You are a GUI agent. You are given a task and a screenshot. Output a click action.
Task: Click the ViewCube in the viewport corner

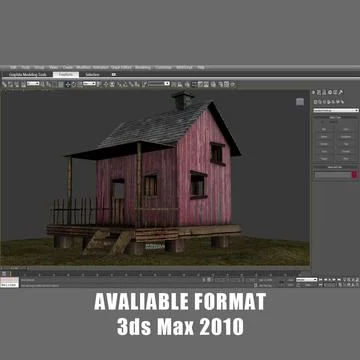coord(300,102)
